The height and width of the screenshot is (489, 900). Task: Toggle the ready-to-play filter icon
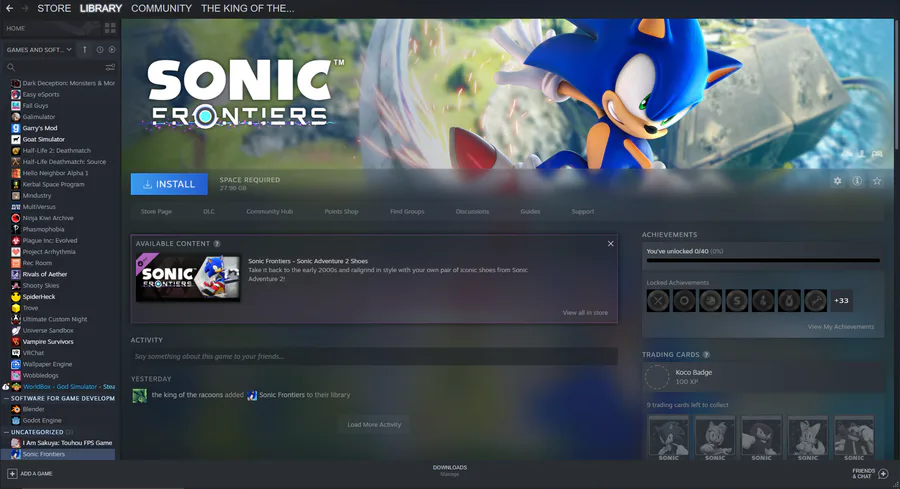tap(112, 50)
